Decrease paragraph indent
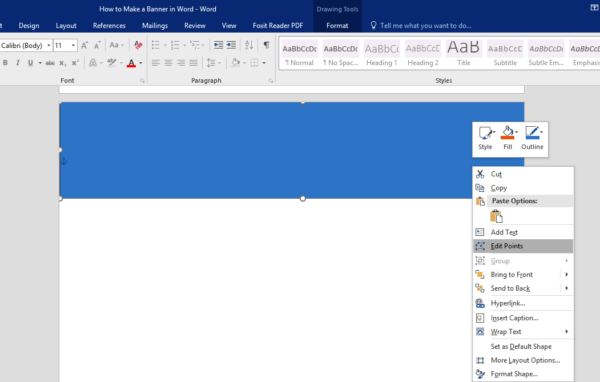 pos(218,45)
